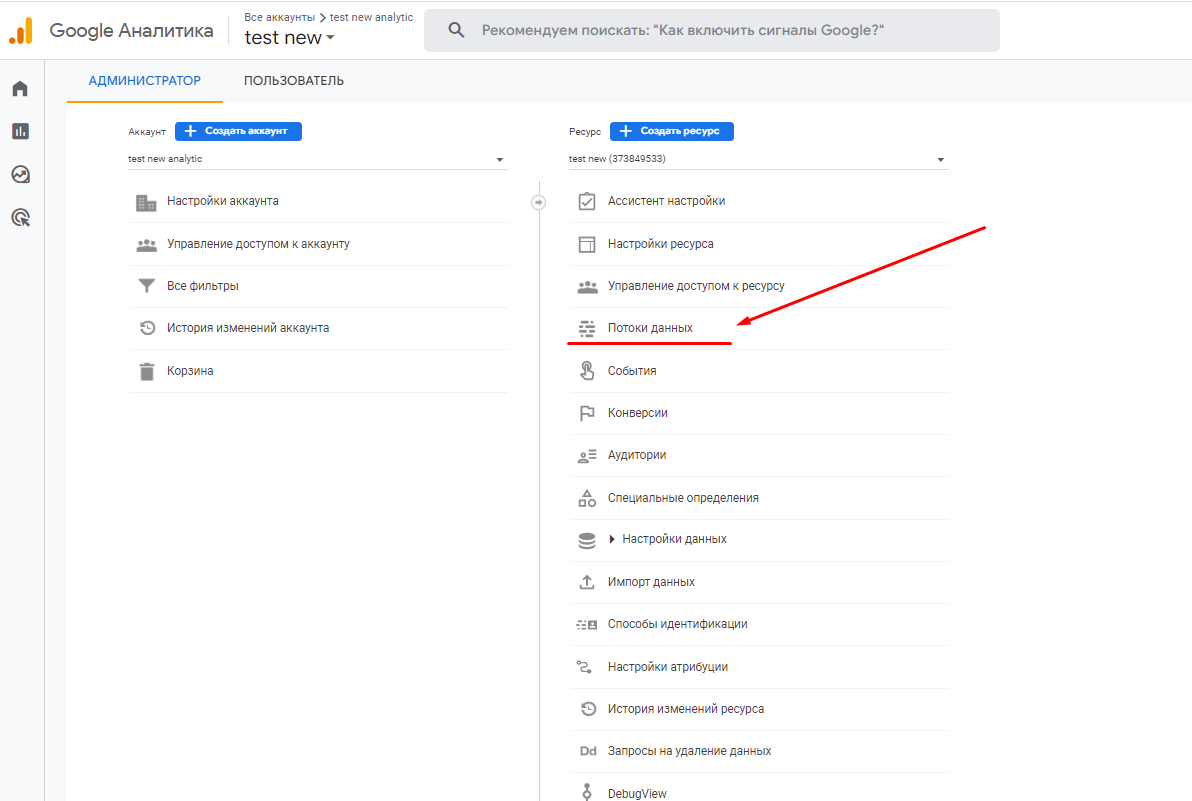Open Потоки данных settings
The height and width of the screenshot is (801, 1192).
(650, 328)
